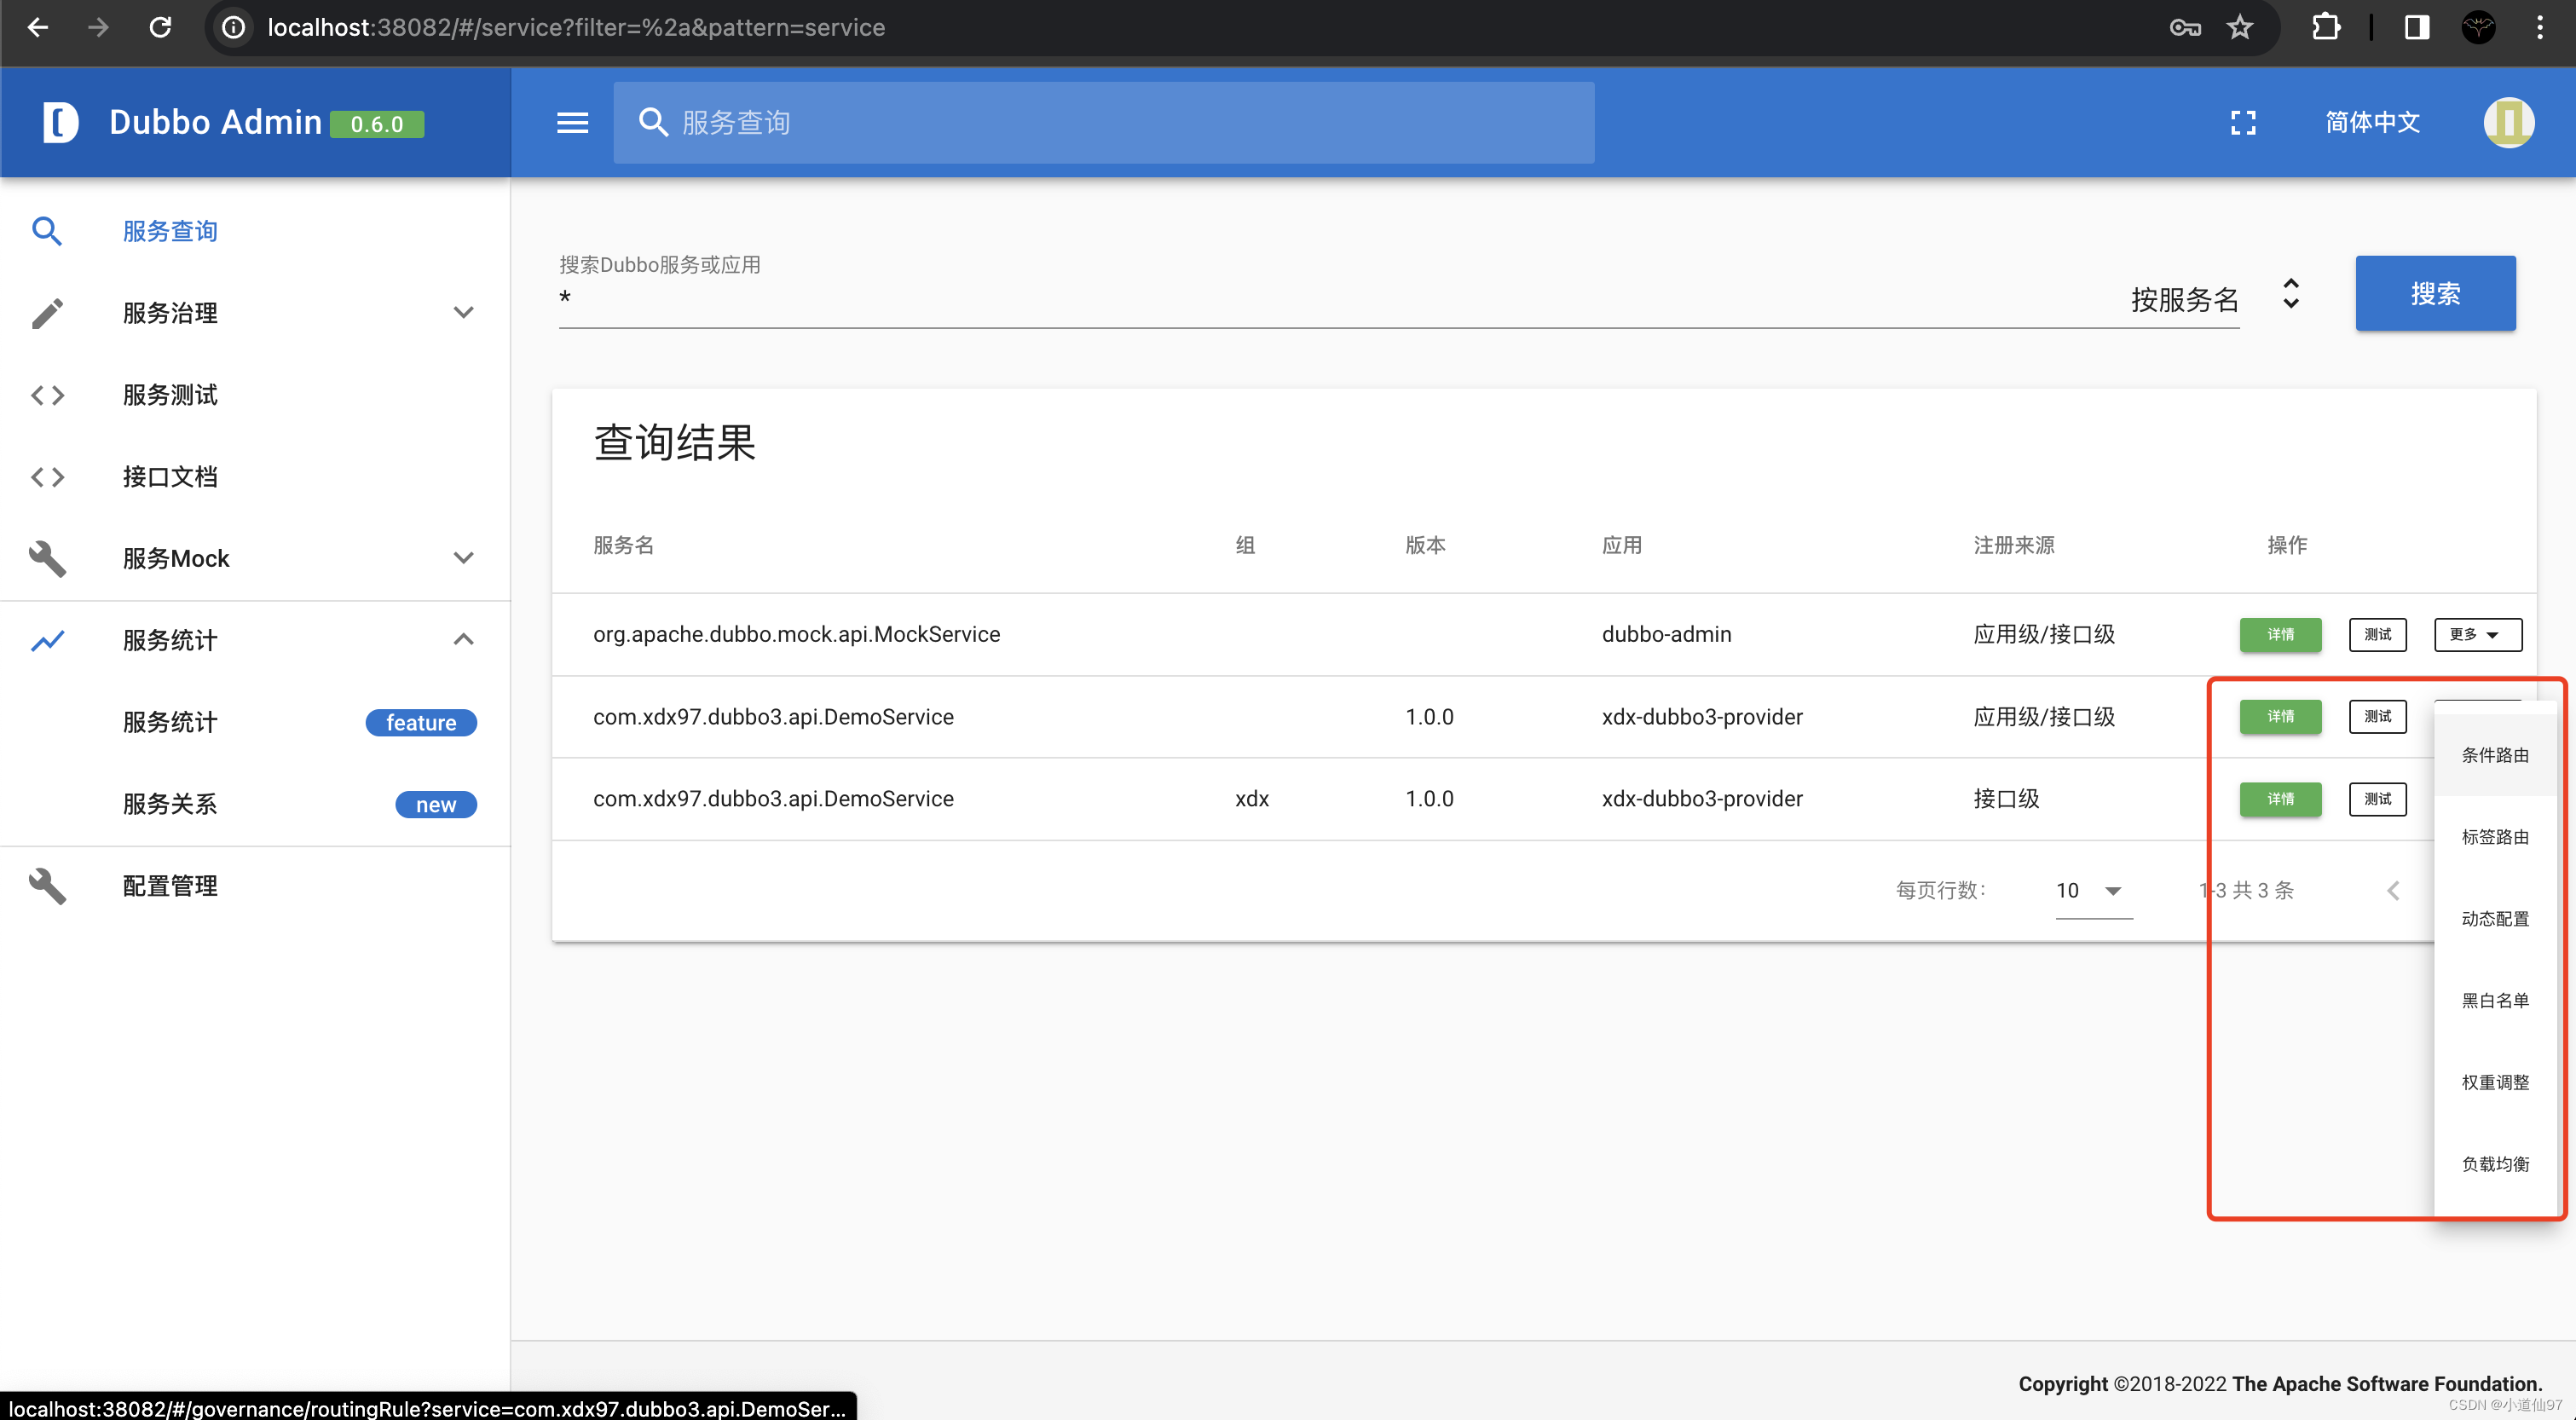Click the 注册来源 column header
This screenshot has width=2576, height=1420.
(x=2013, y=545)
